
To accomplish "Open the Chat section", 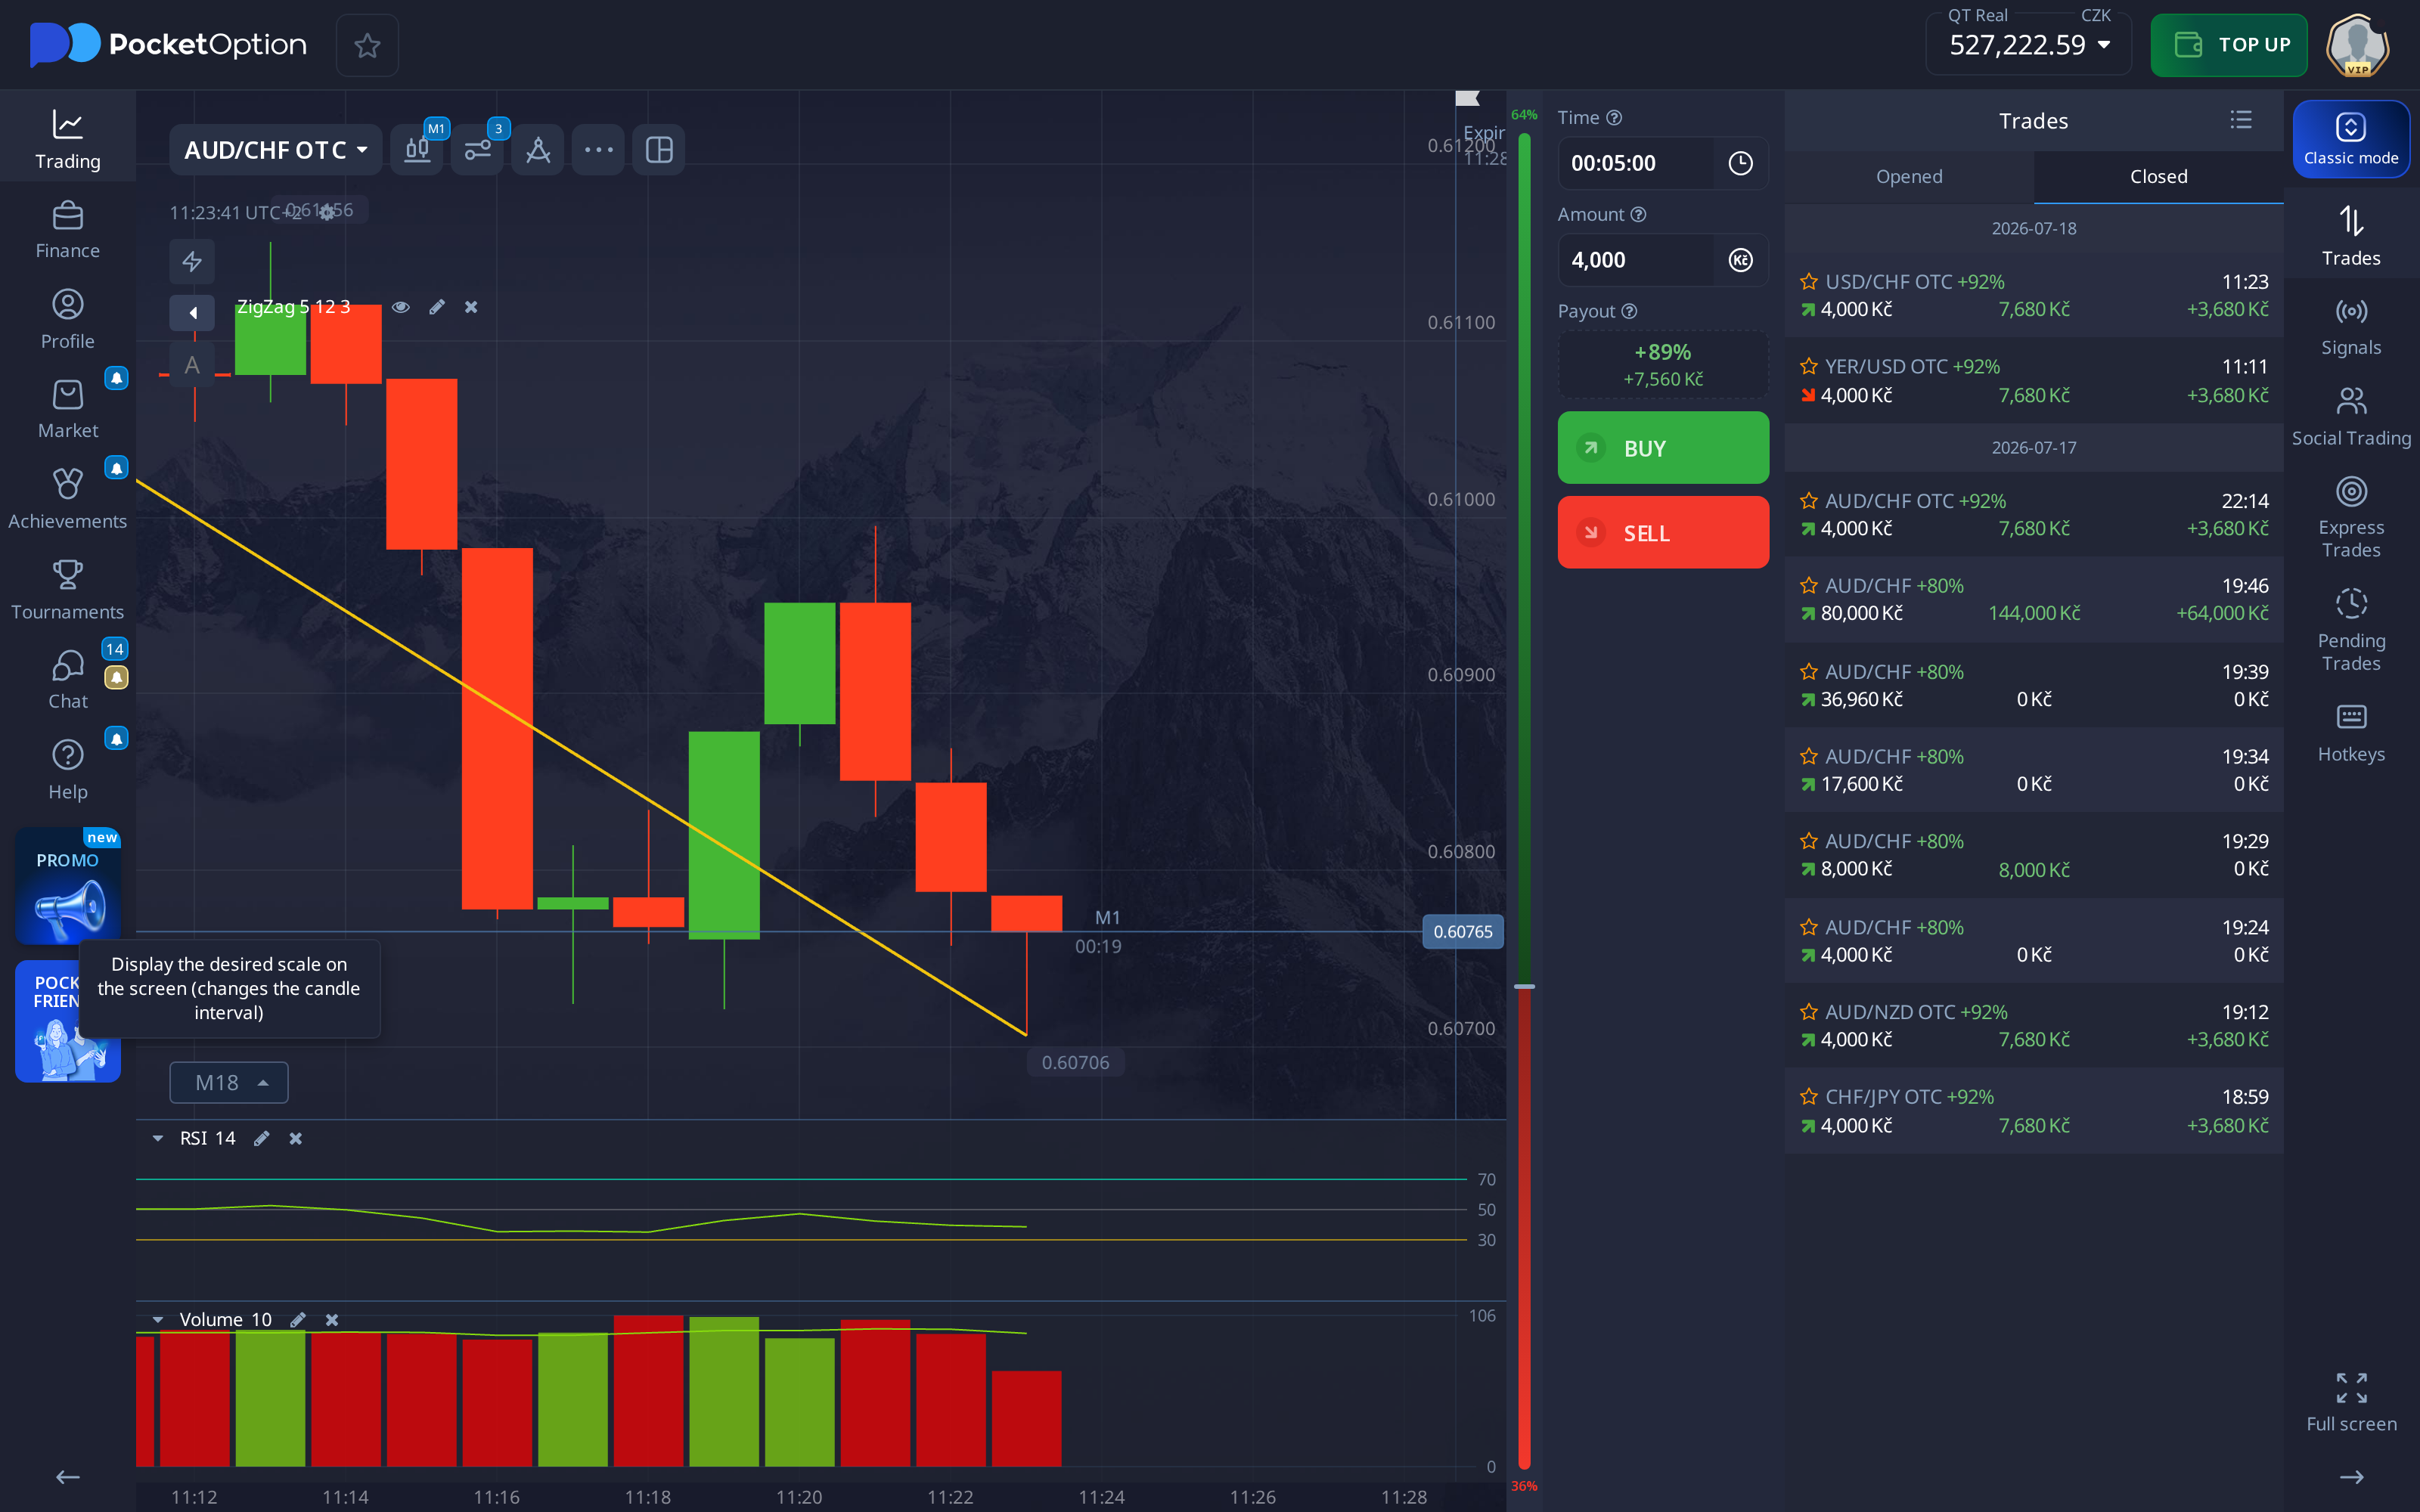I will click(x=68, y=680).
